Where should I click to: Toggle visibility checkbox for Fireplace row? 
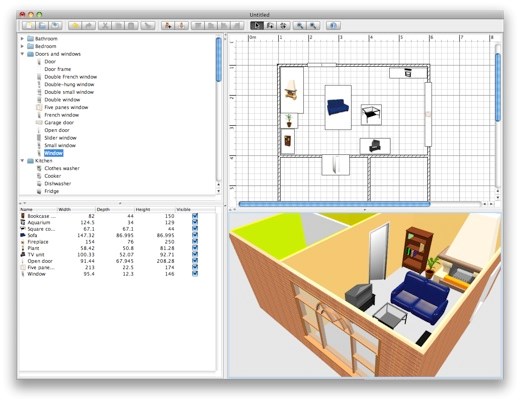coord(195,242)
